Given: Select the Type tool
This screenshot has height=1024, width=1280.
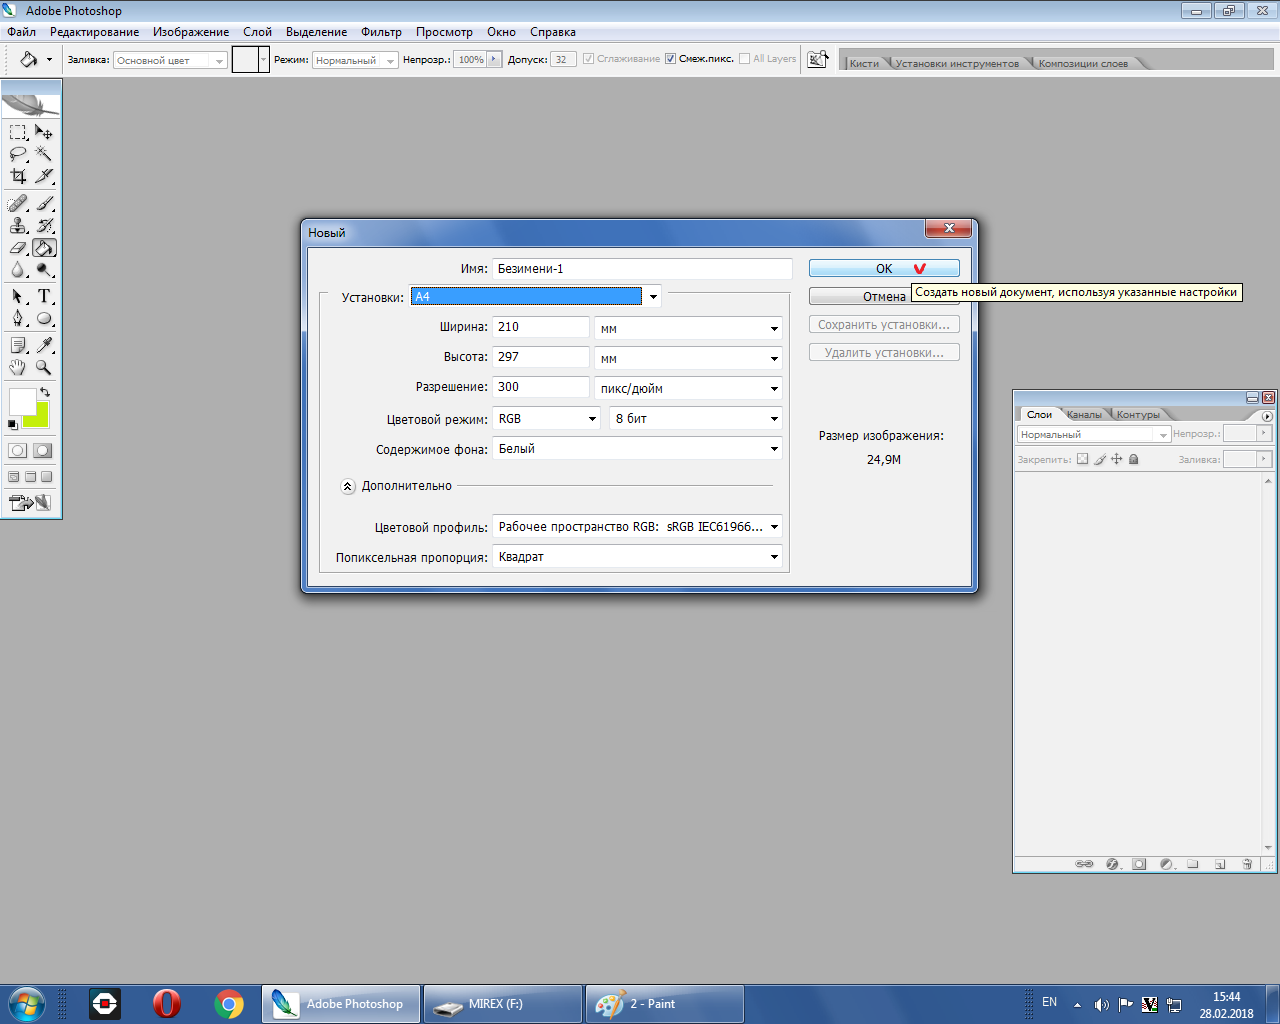Looking at the screenshot, I should click(x=44, y=297).
